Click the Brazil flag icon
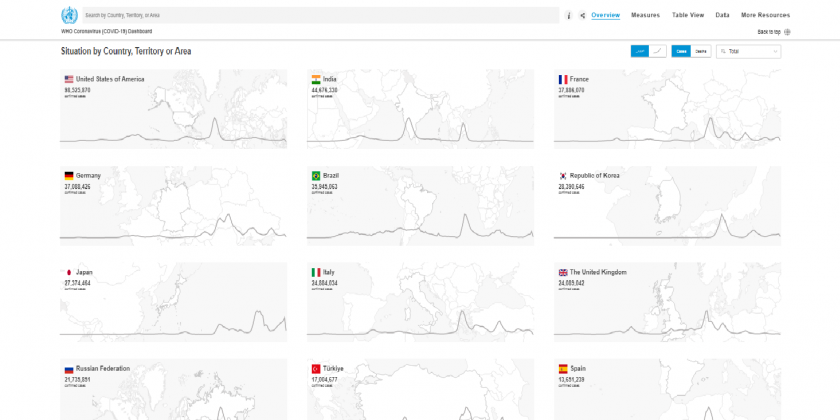The width and height of the screenshot is (840, 420). pos(316,175)
